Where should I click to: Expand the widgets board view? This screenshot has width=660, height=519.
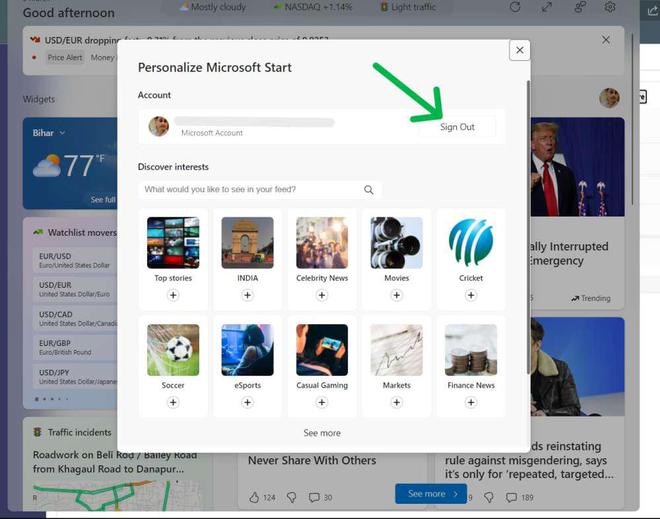(546, 7)
